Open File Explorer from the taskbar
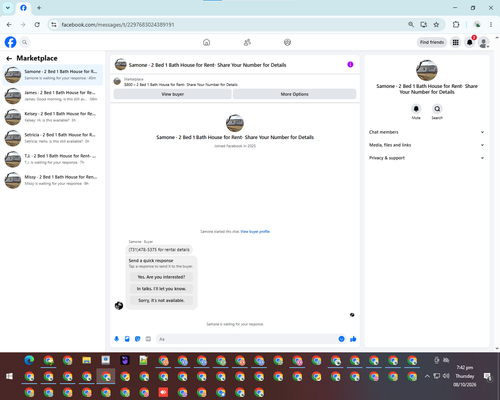 (x=87, y=360)
